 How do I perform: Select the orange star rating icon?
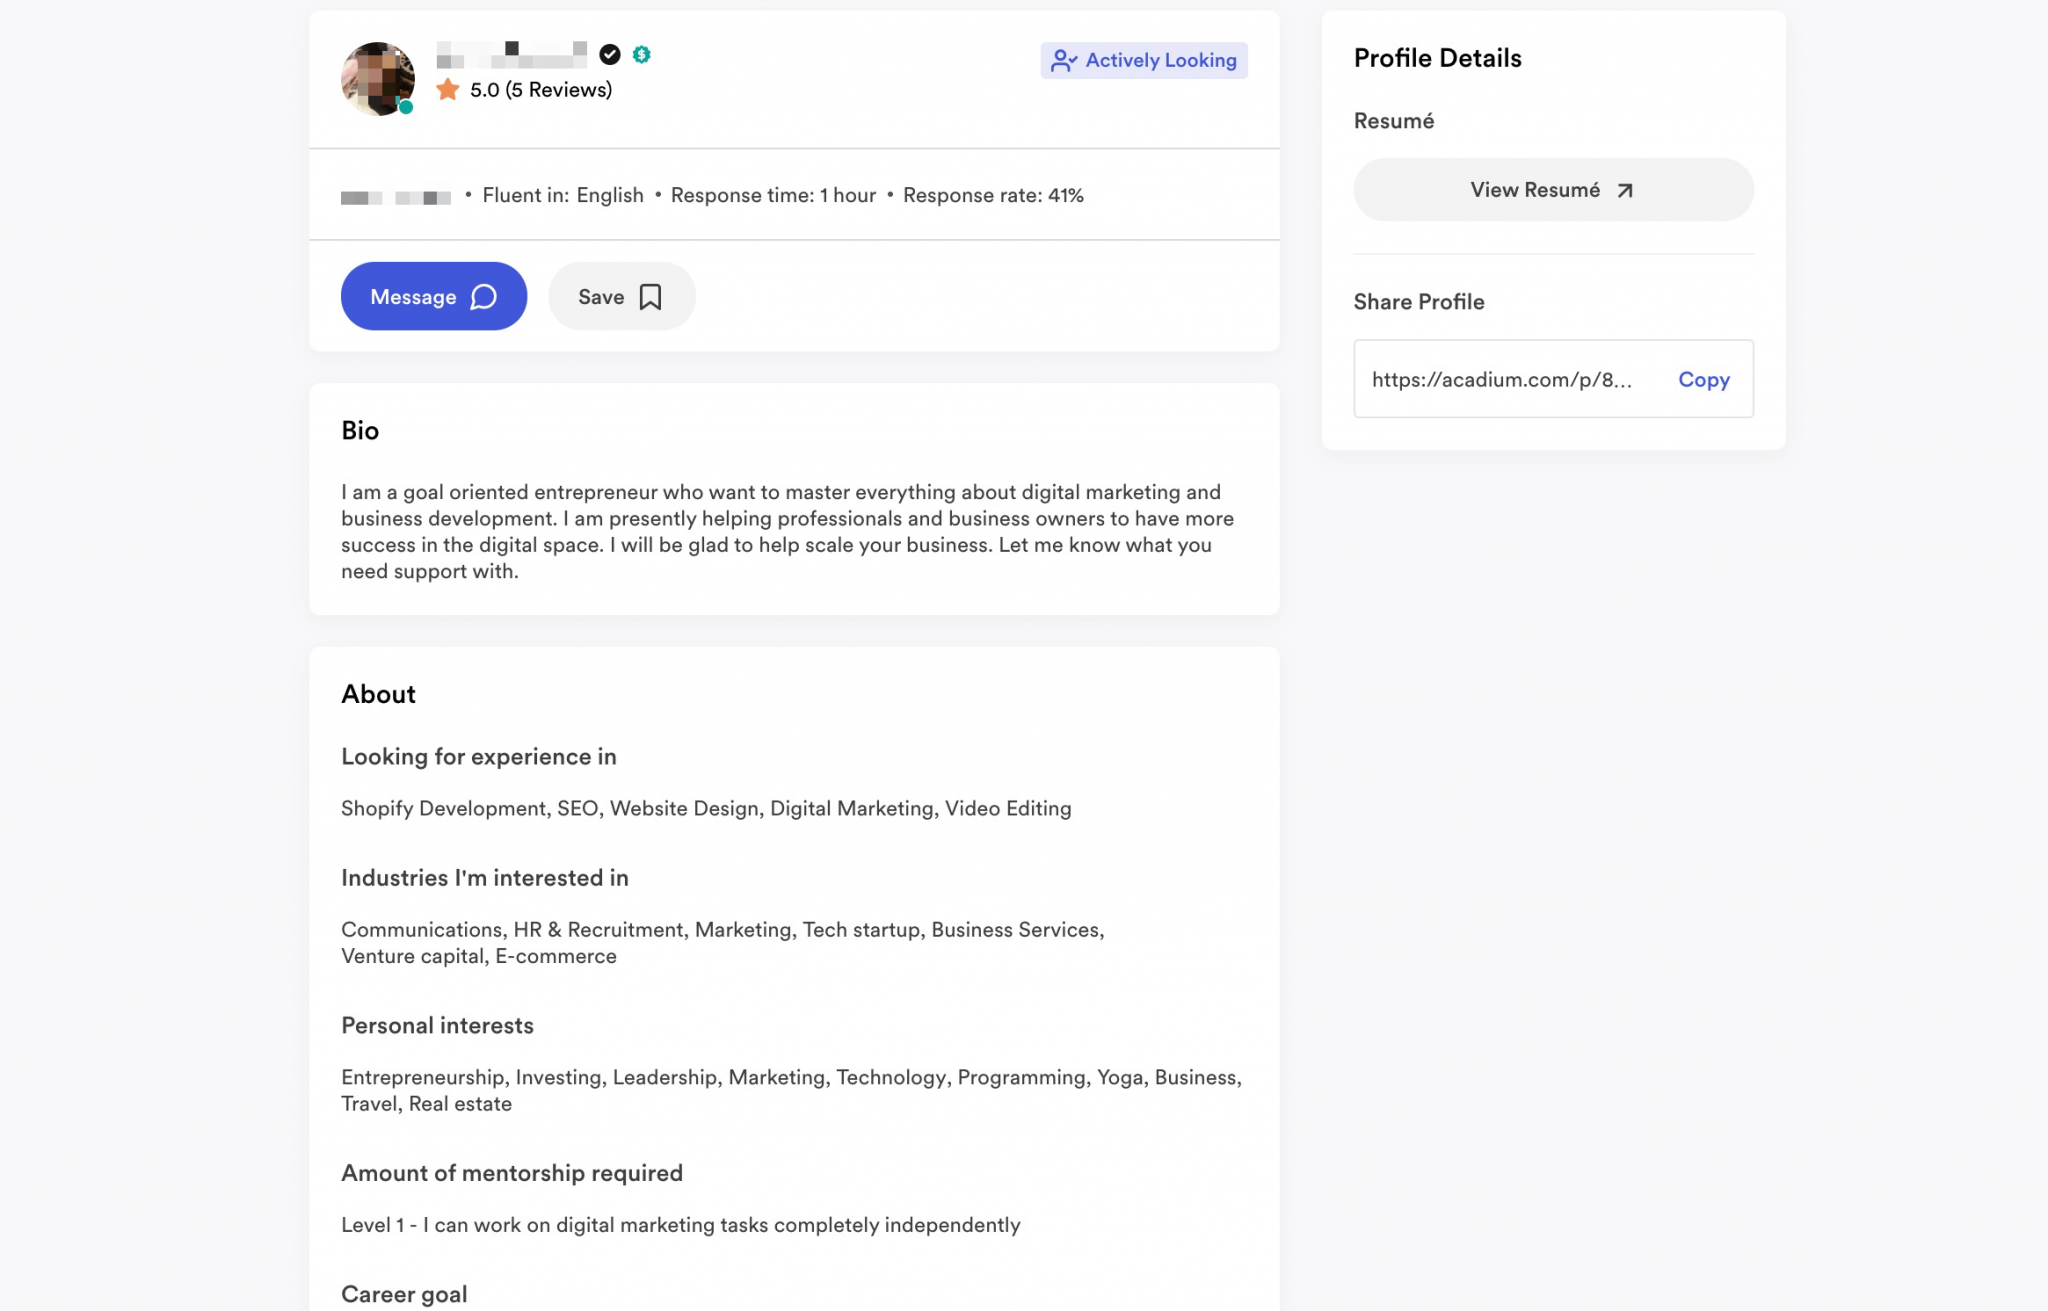pos(450,89)
